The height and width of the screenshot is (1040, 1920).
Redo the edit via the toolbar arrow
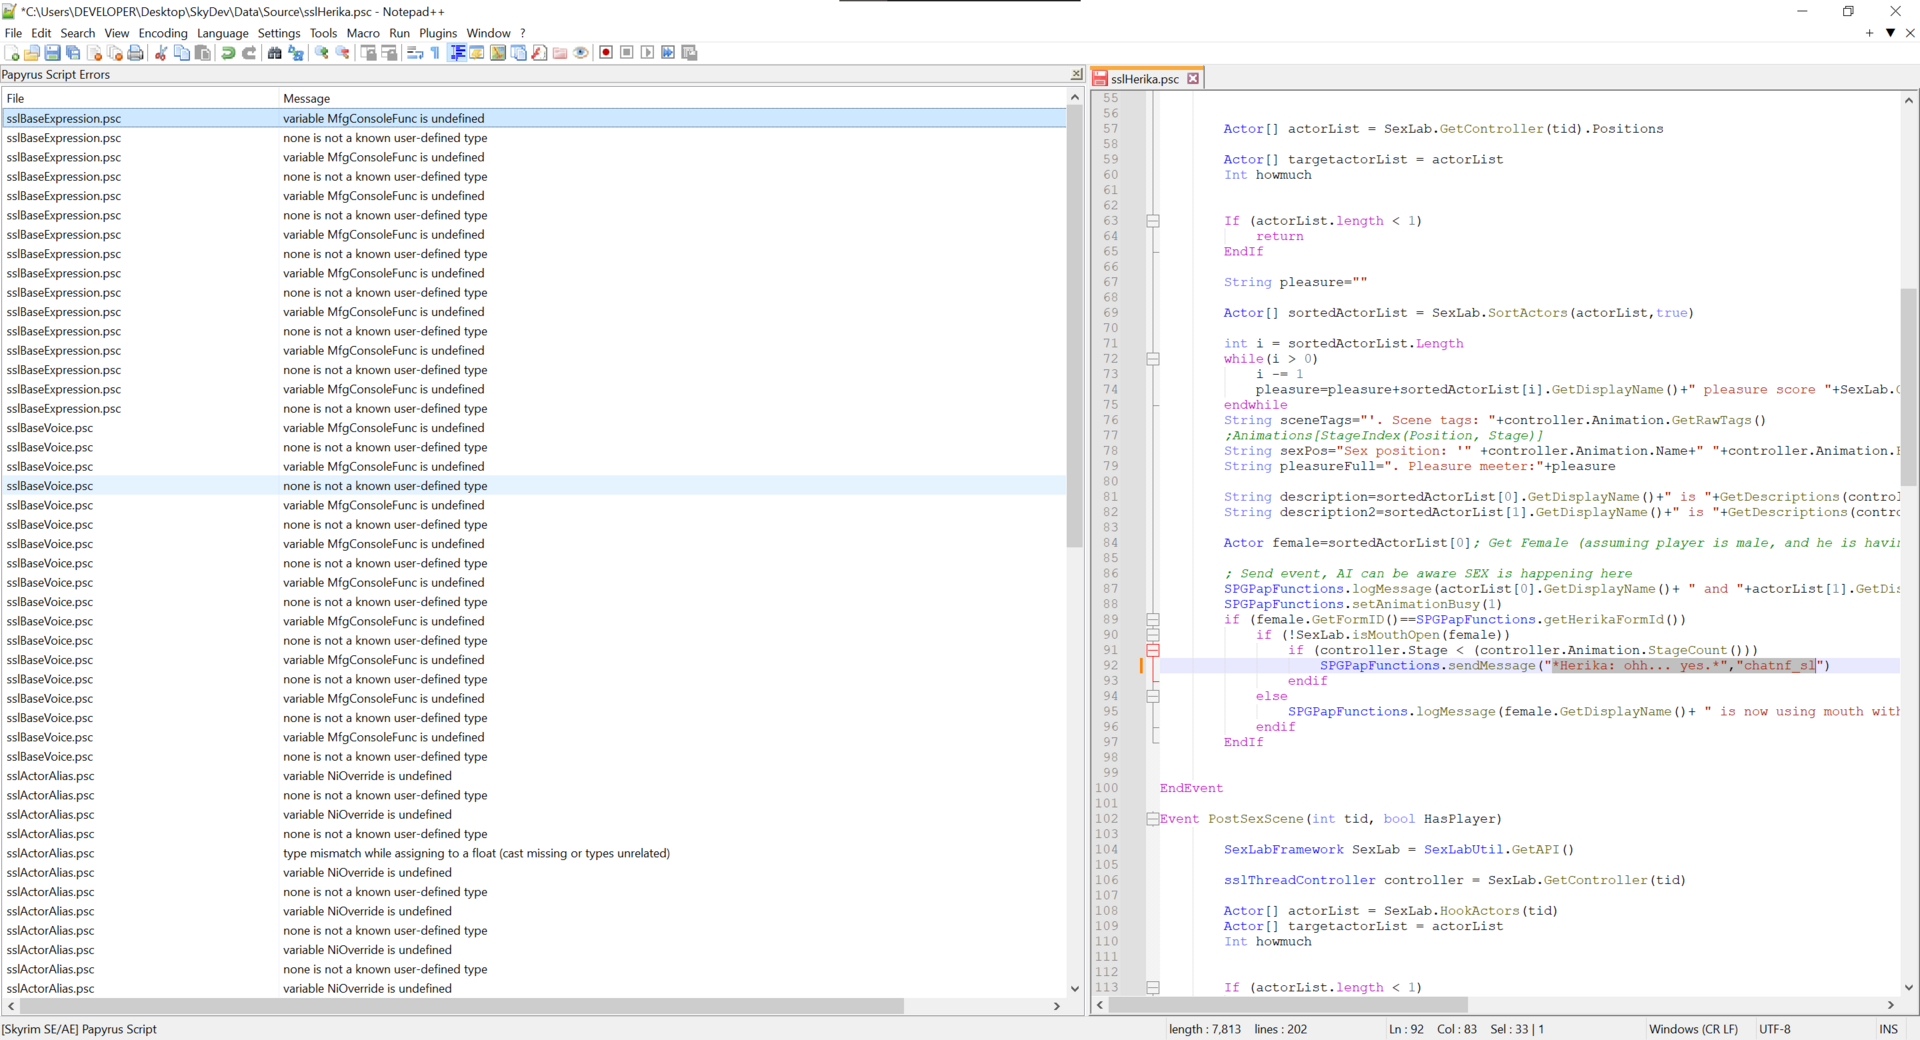249,52
